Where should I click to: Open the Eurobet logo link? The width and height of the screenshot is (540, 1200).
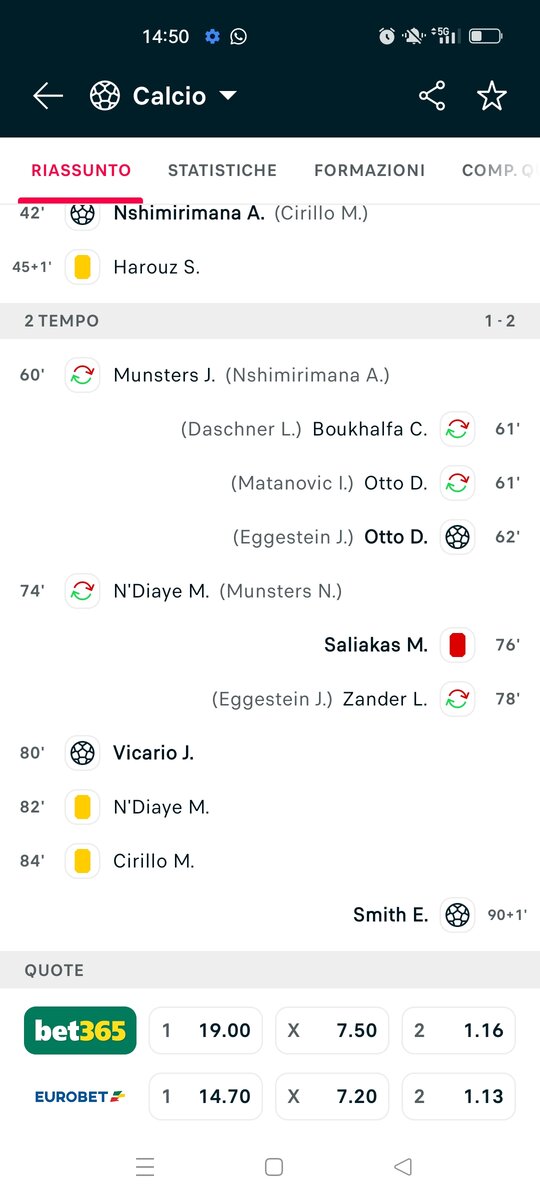pyautogui.click(x=80, y=1096)
